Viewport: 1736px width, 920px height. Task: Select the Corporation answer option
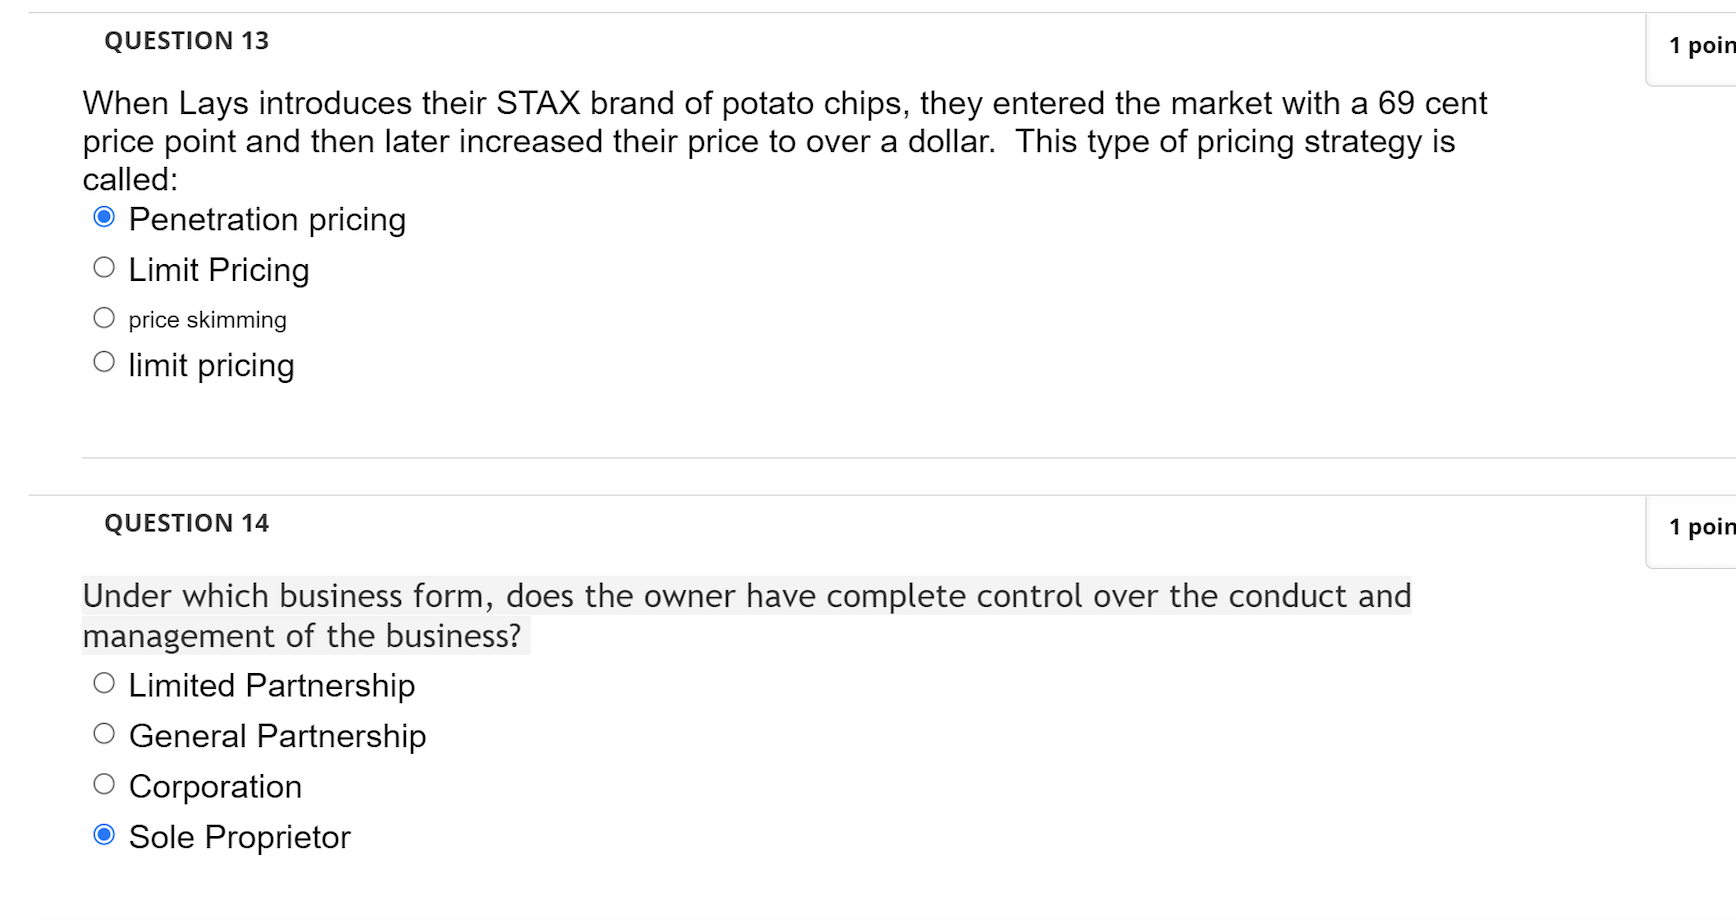tap(103, 783)
